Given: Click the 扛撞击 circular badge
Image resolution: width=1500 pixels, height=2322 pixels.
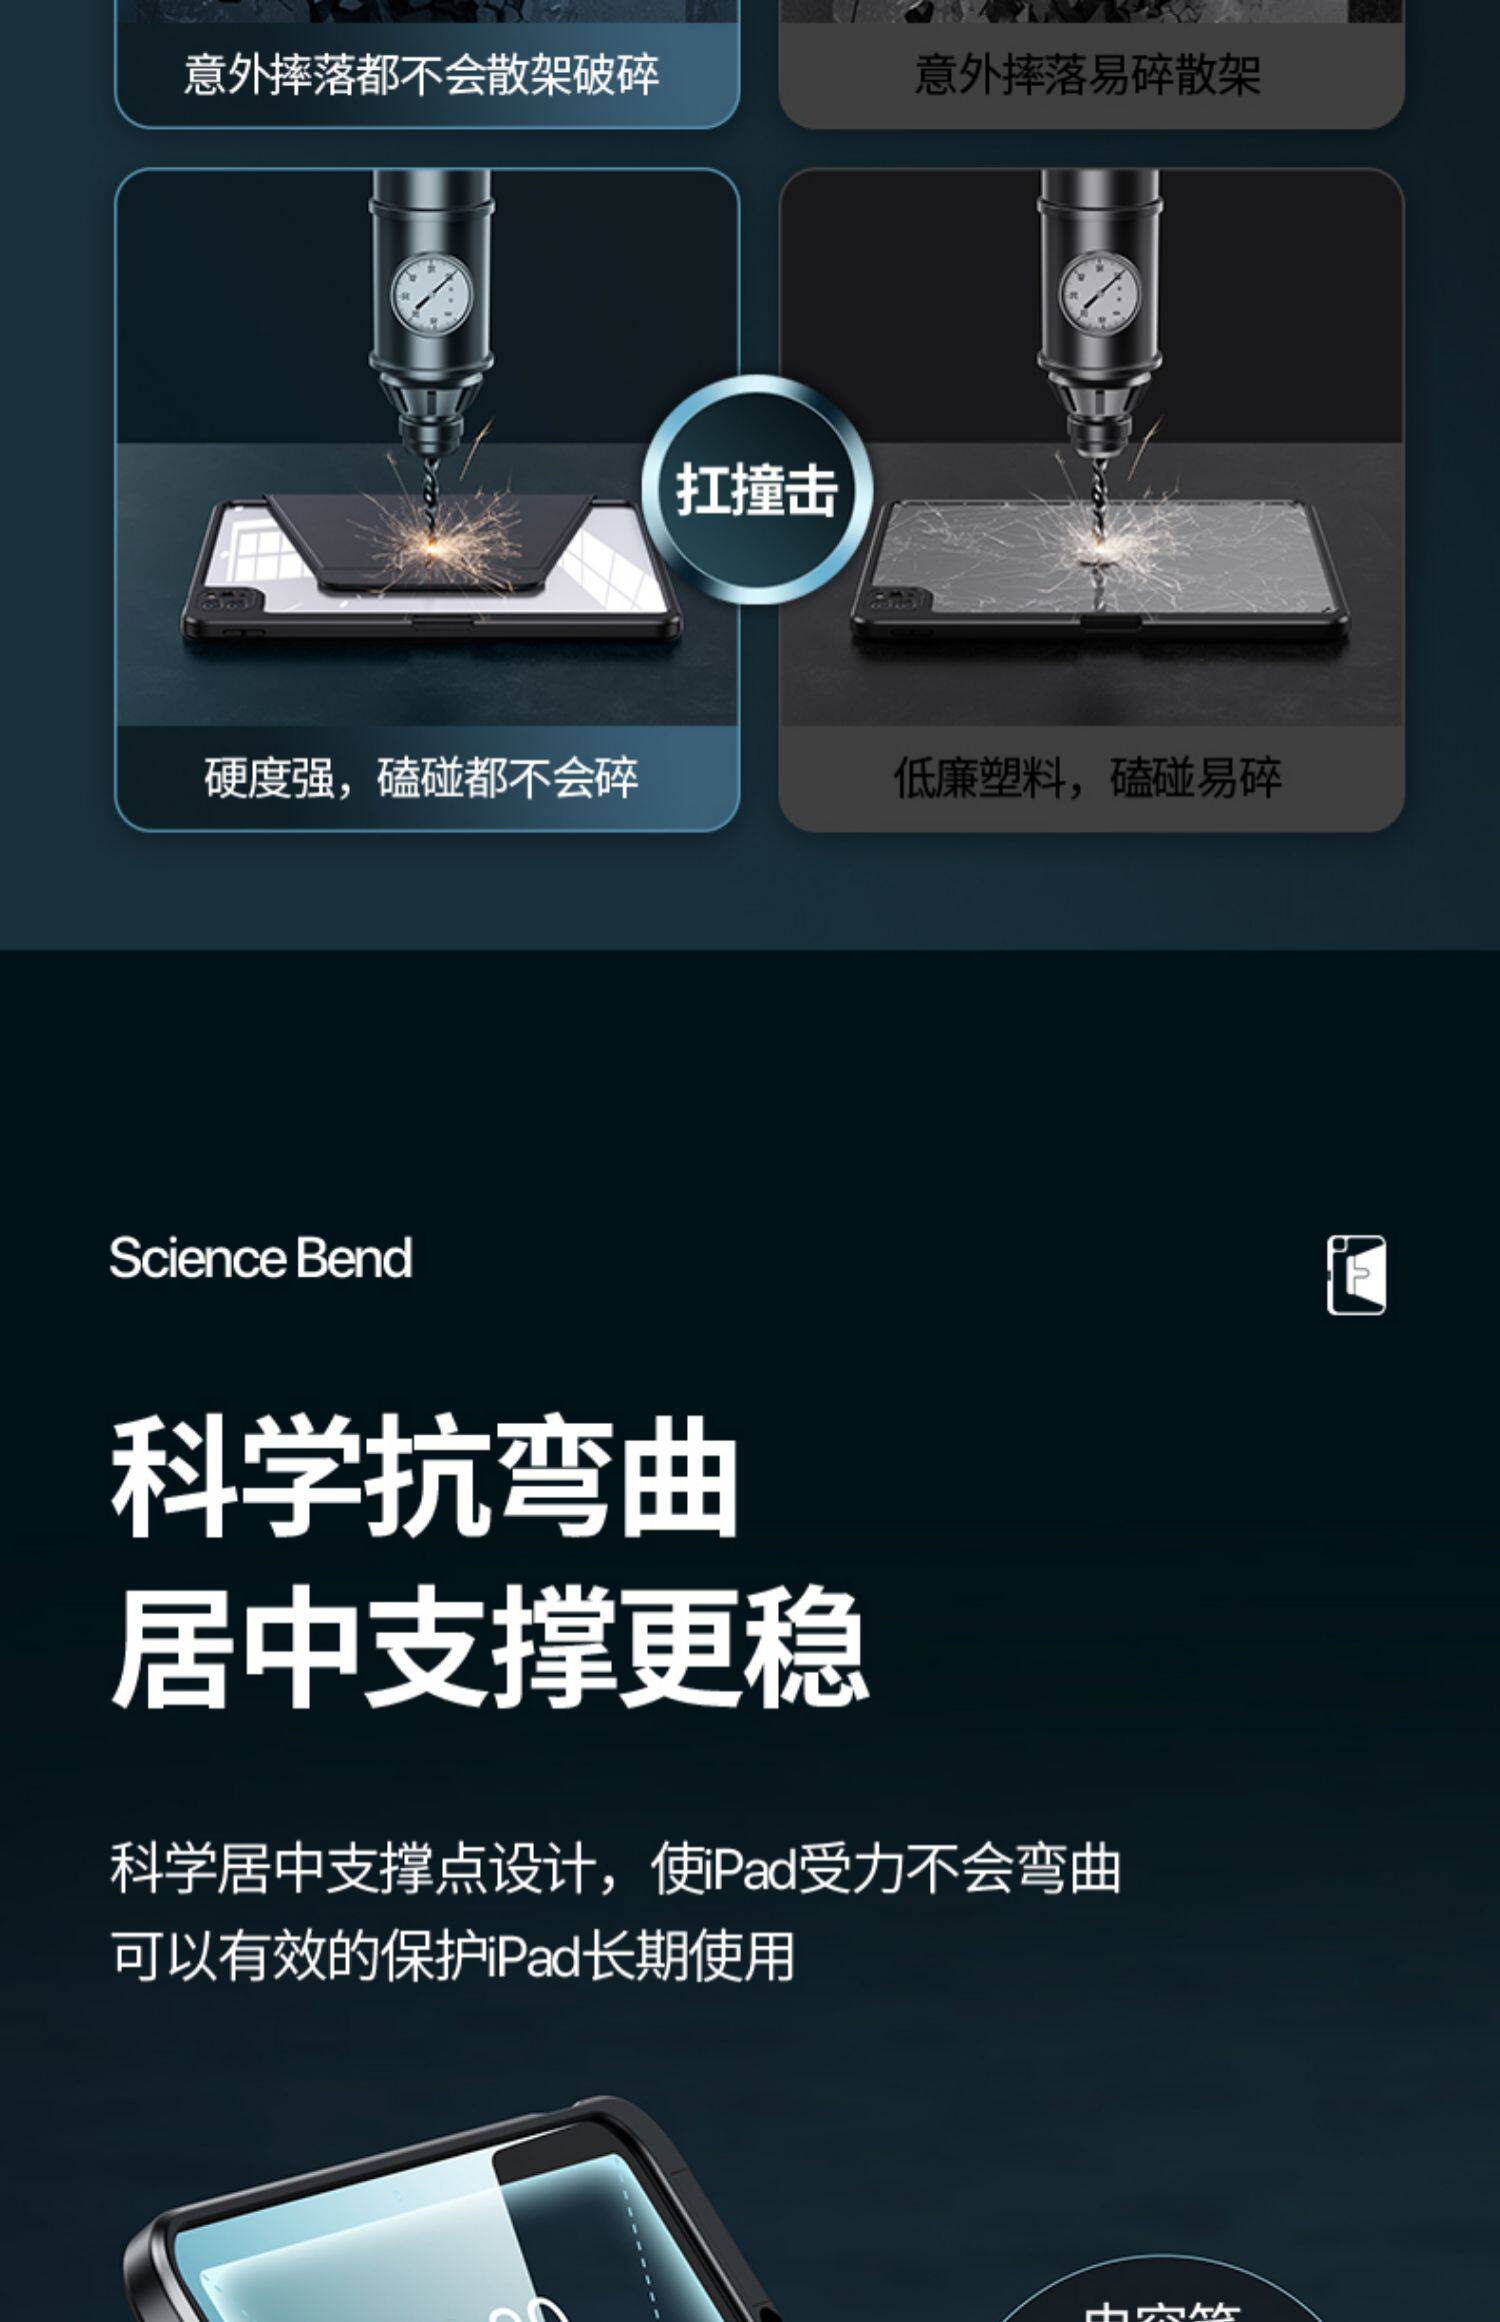Looking at the screenshot, I should tap(757, 490).
